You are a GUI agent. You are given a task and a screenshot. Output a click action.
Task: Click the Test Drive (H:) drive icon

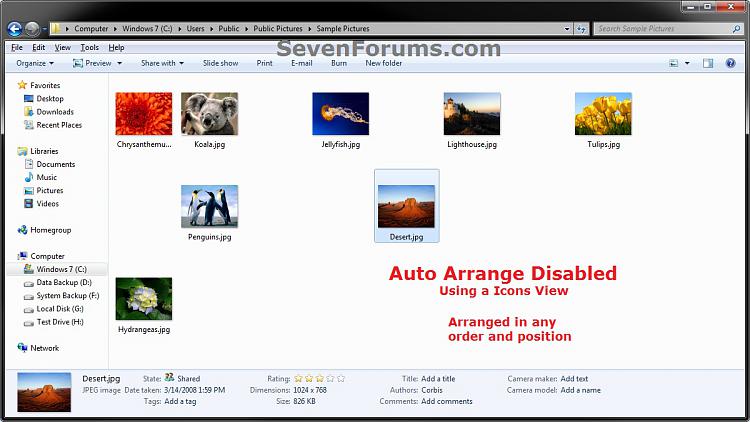28,322
